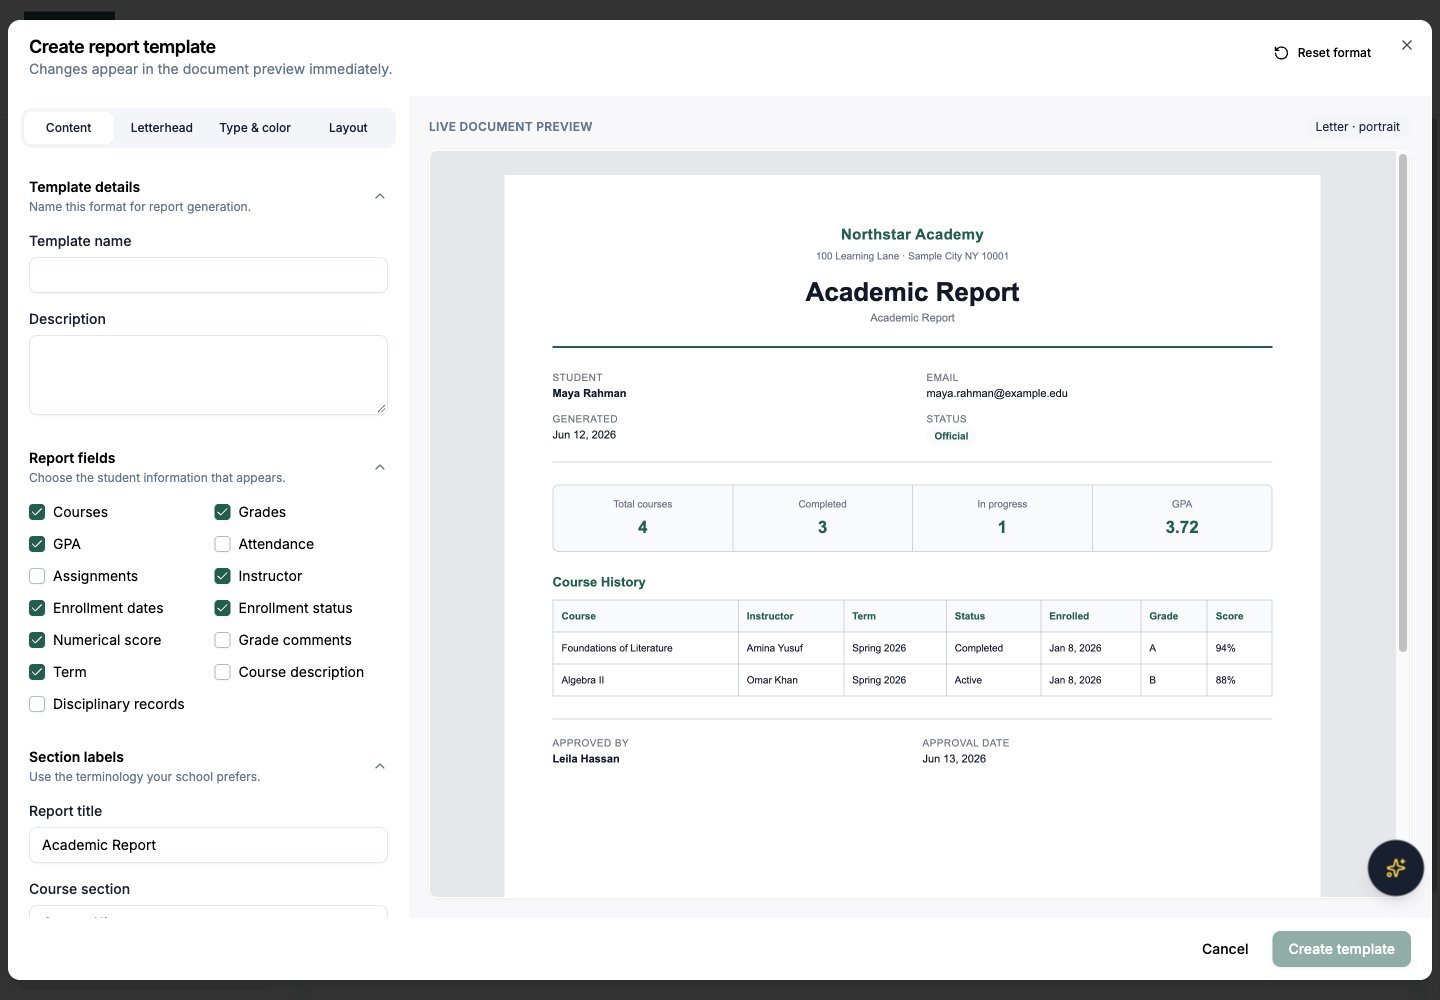This screenshot has width=1440, height=1000.
Task: Click the Report title input field
Action: [208, 845]
